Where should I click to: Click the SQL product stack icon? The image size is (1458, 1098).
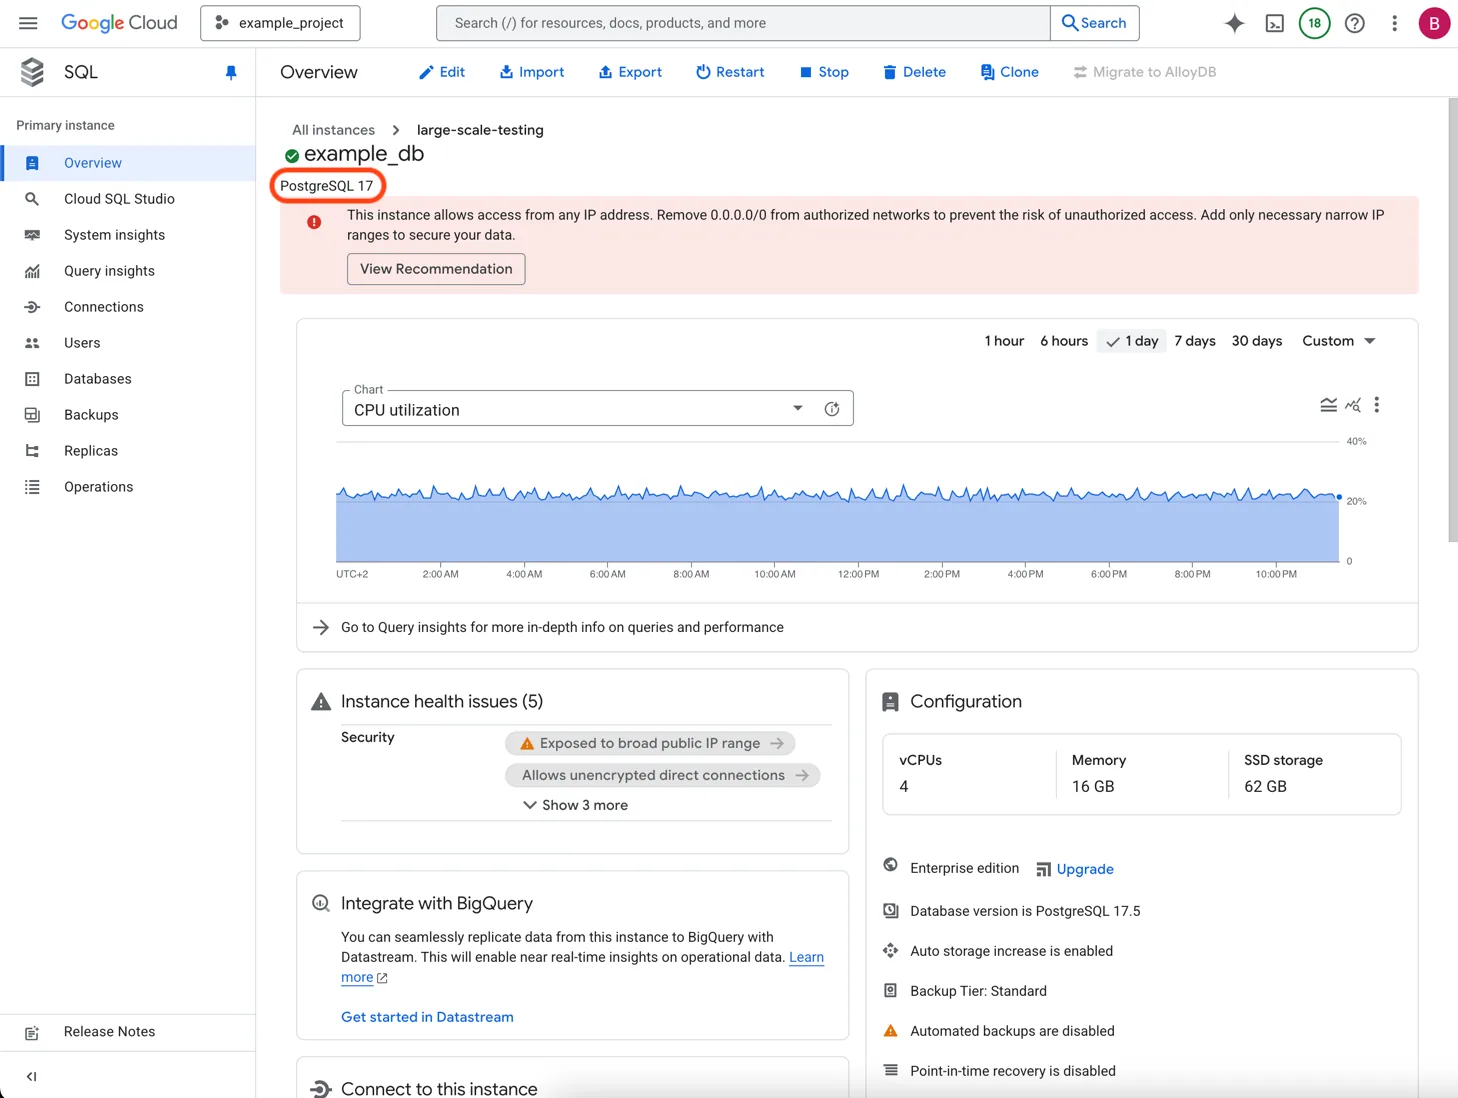(x=32, y=72)
